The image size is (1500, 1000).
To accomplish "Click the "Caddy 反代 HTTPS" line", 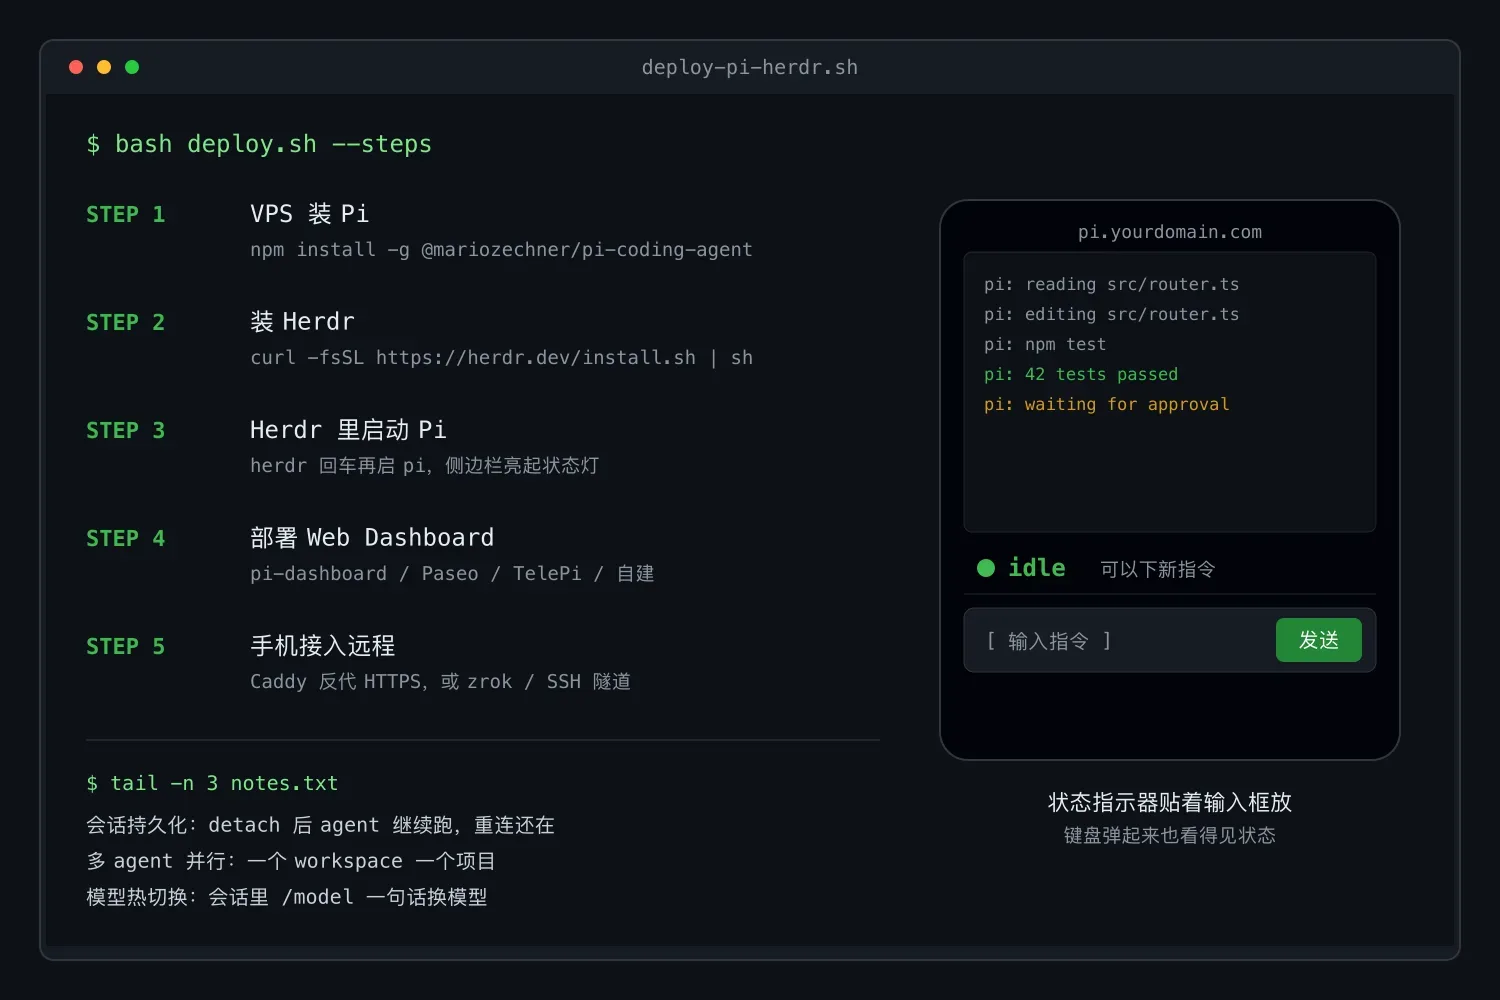I will click(x=440, y=681).
